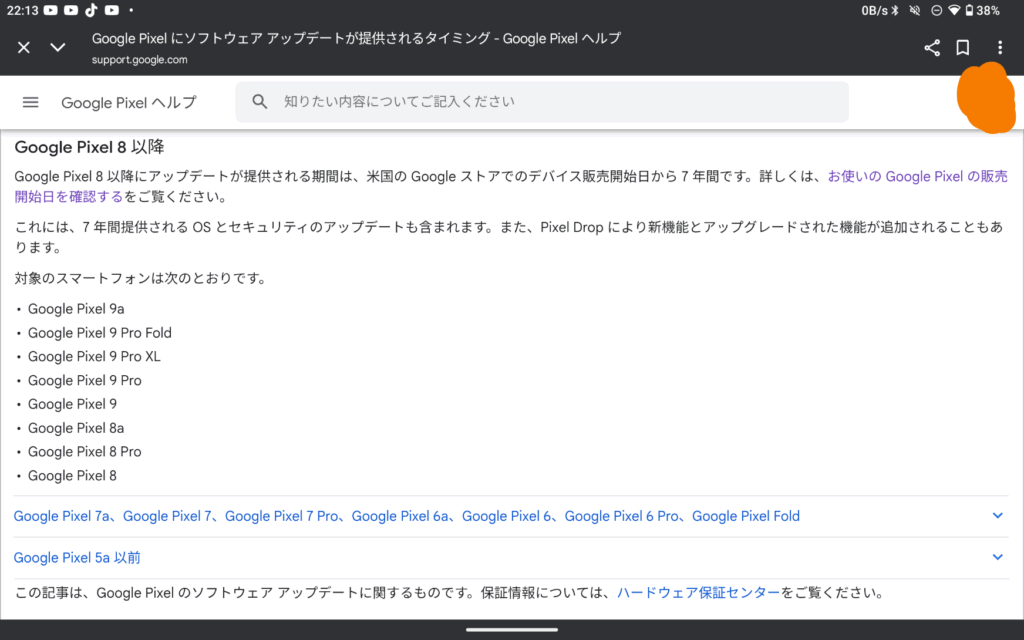Tap the Bluetooth status icon
The height and width of the screenshot is (640, 1024).
895,10
